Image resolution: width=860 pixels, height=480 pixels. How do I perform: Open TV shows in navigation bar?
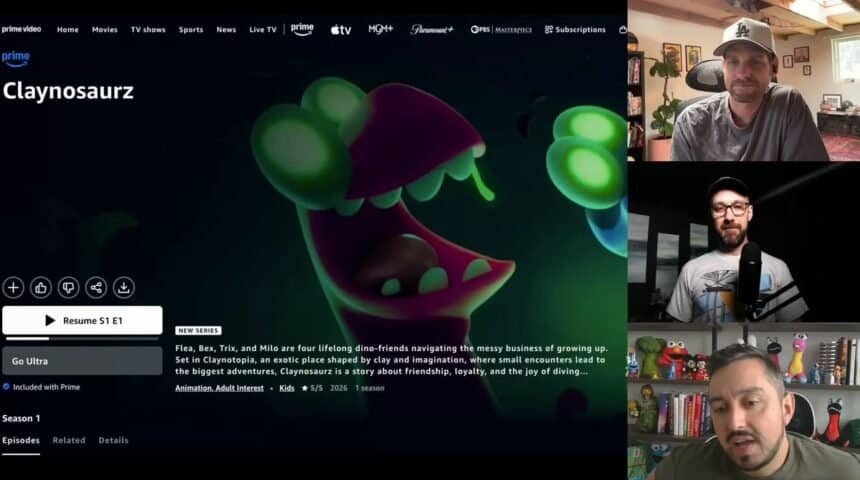coord(148,30)
